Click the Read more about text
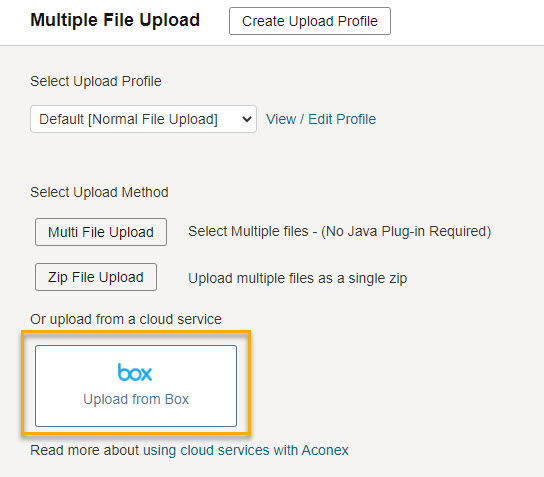 pos(84,450)
